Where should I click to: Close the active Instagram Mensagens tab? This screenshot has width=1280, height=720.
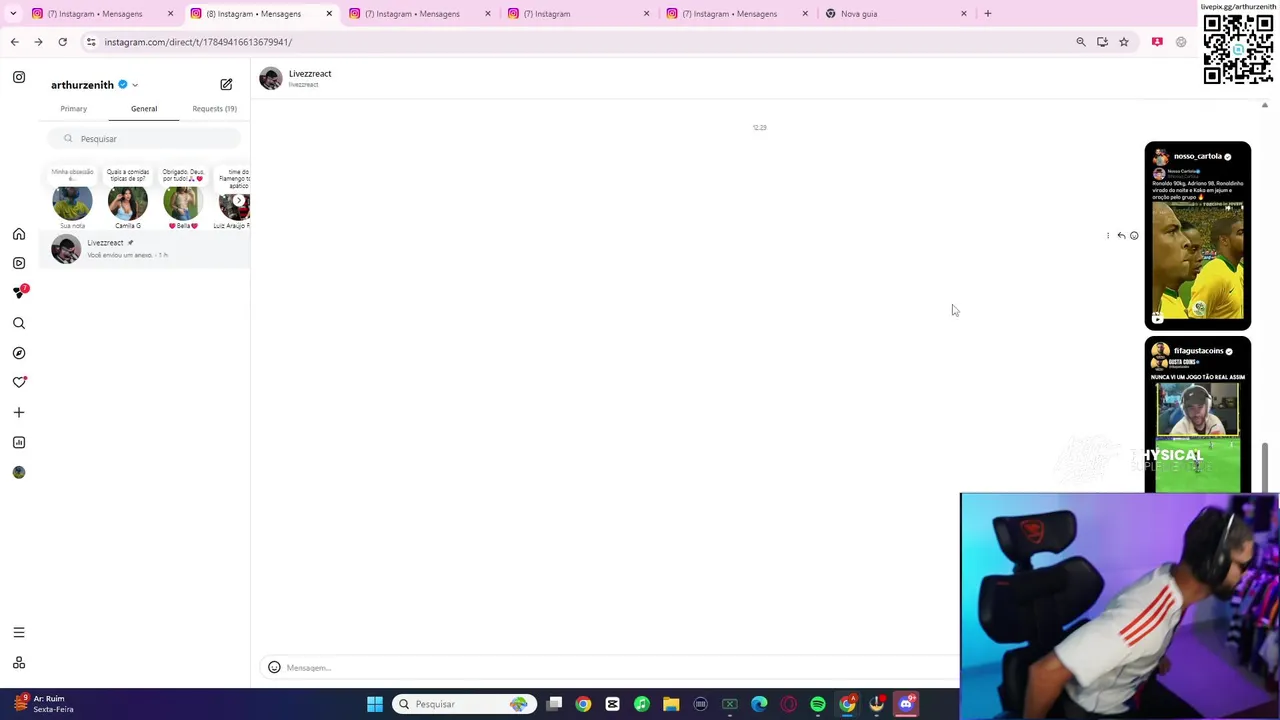tap(329, 14)
